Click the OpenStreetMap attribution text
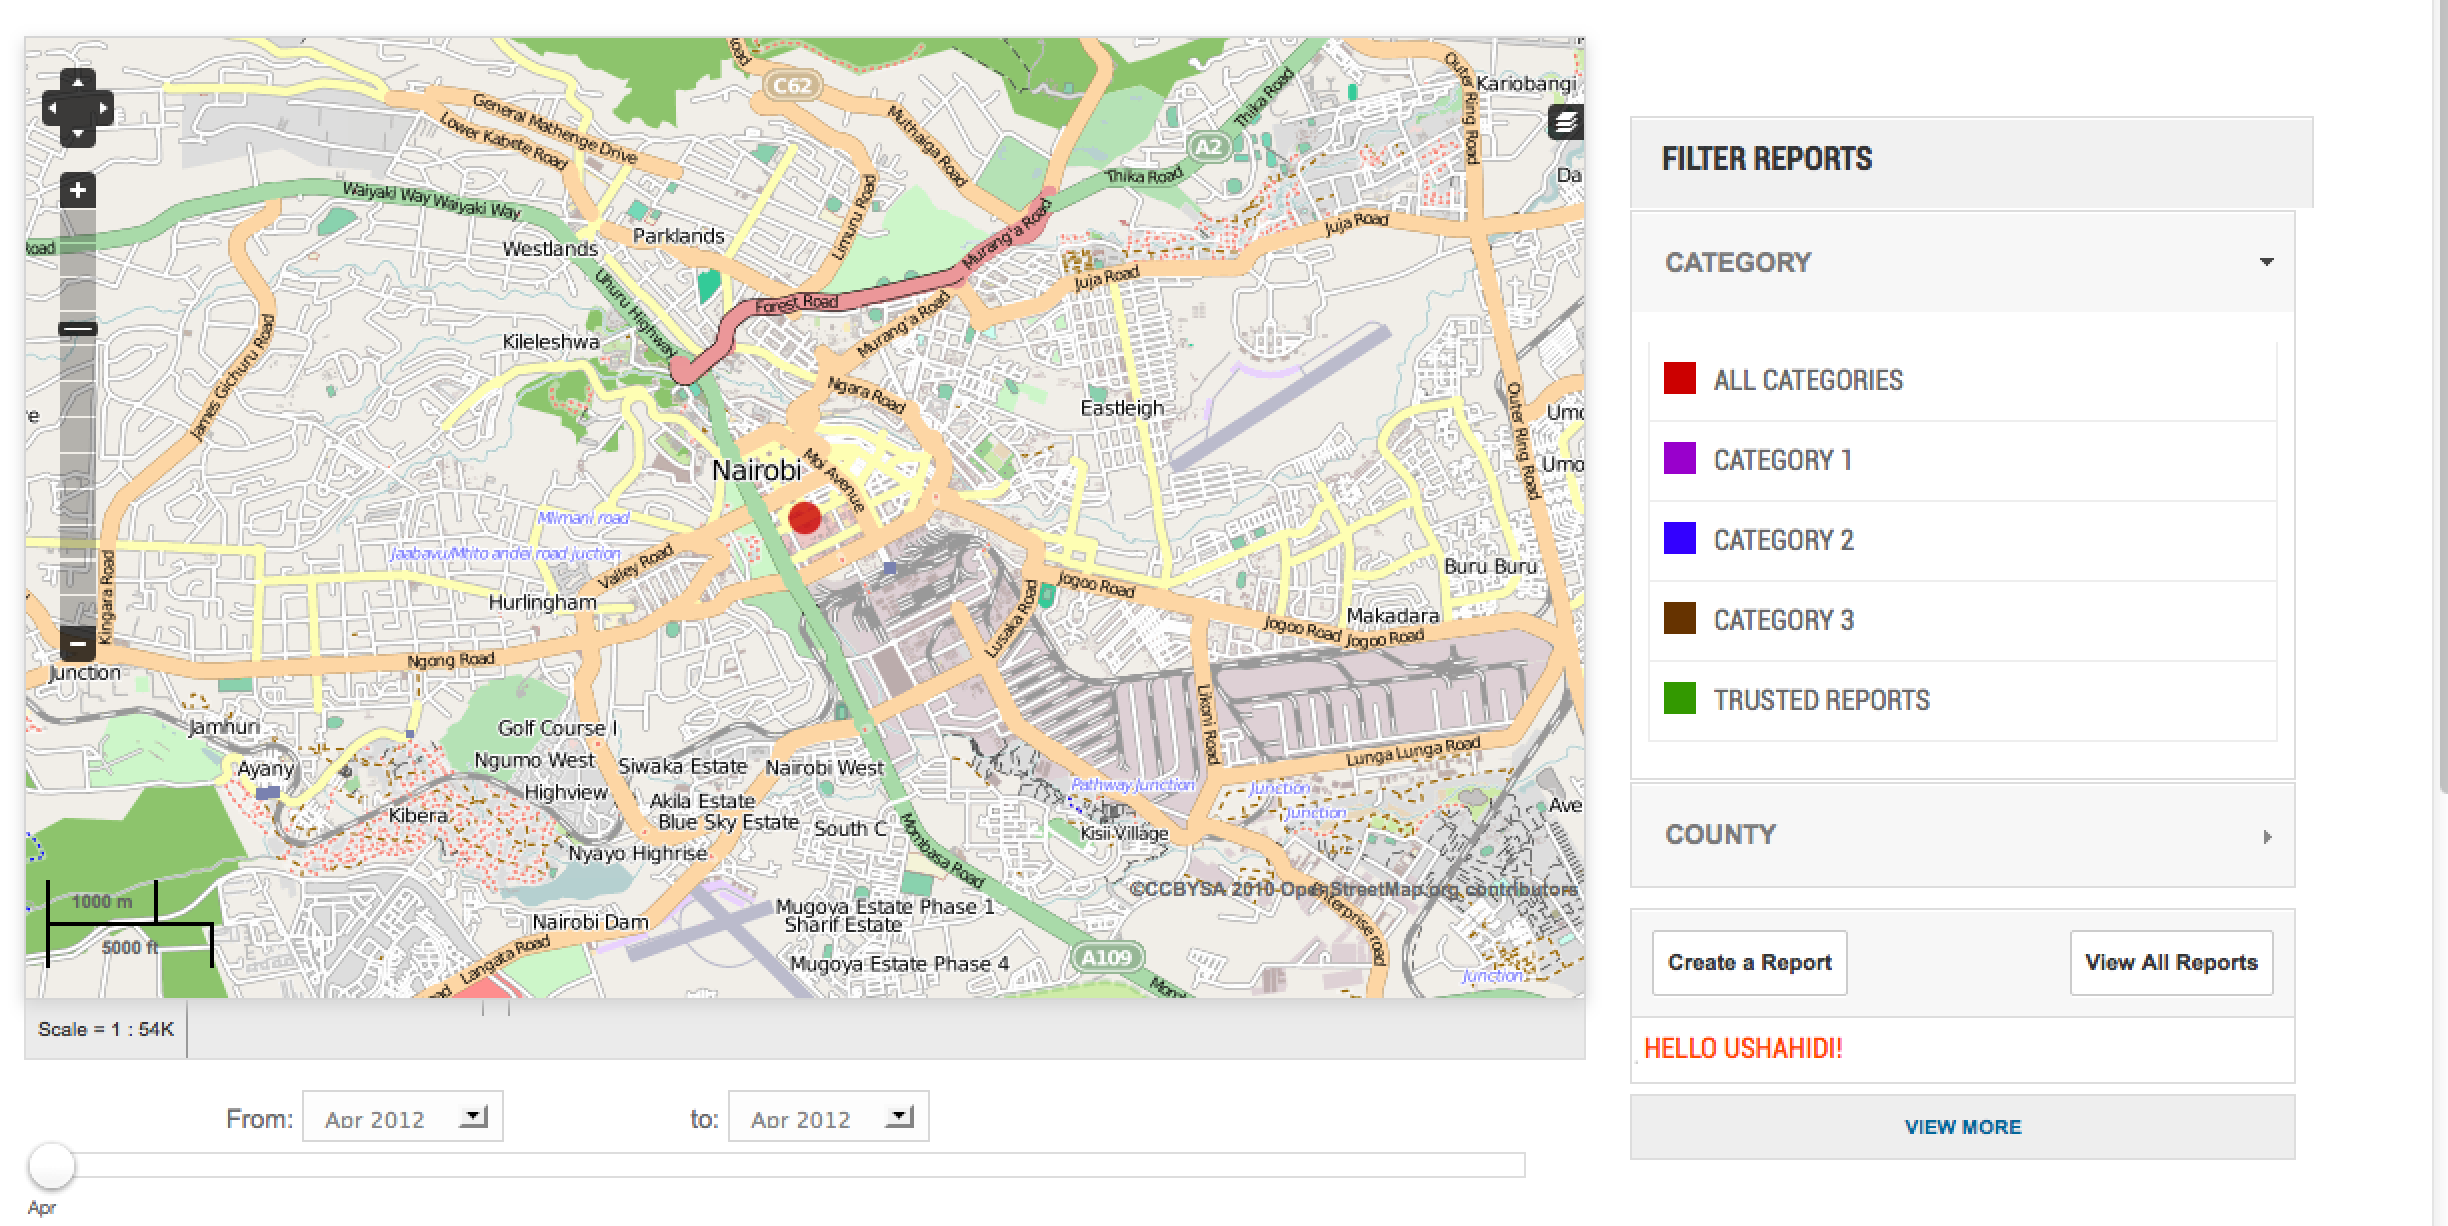This screenshot has width=2448, height=1226. coord(1354,889)
